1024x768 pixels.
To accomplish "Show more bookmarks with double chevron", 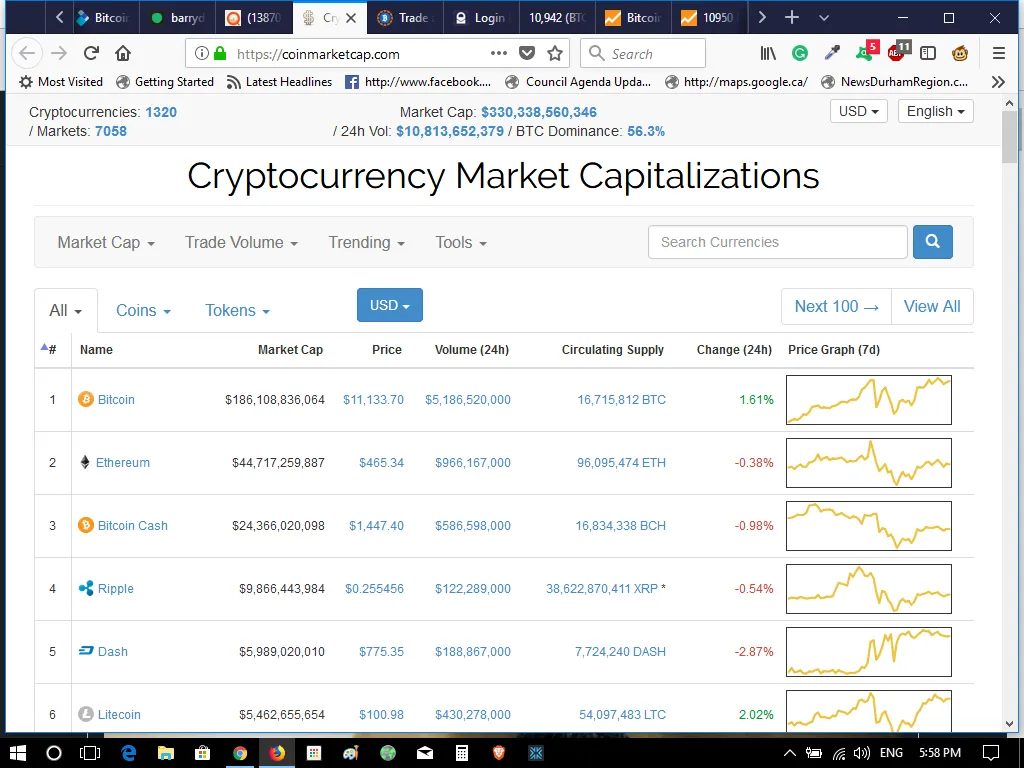I will click(x=998, y=82).
